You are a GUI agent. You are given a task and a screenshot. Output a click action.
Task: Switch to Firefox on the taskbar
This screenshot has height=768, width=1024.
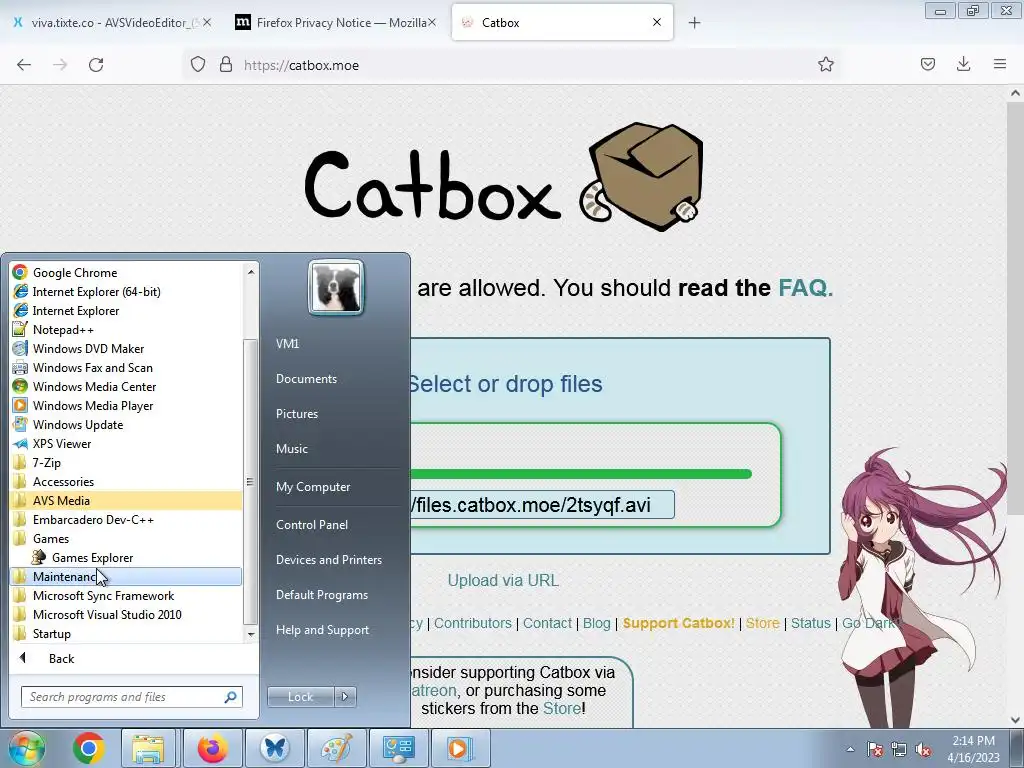tap(212, 748)
